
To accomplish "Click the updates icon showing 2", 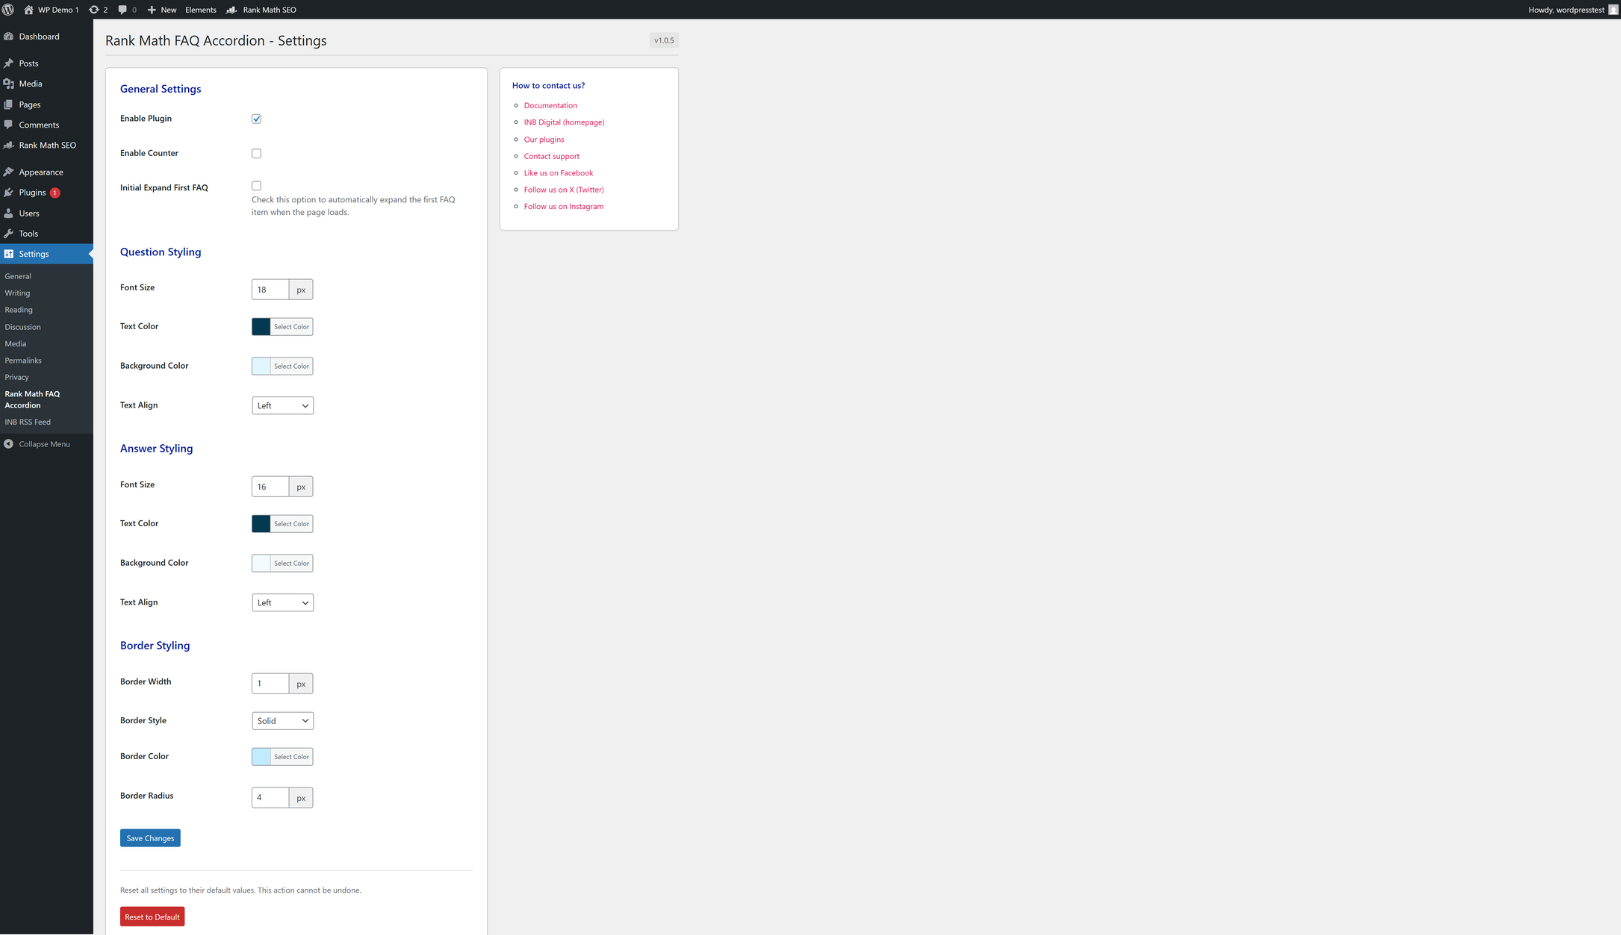I will tap(94, 9).
